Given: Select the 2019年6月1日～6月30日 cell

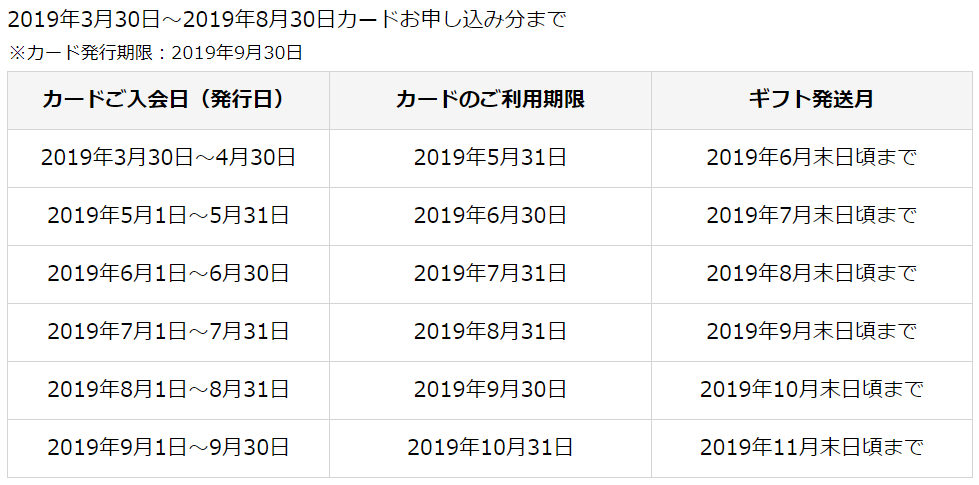Looking at the screenshot, I should (168, 273).
